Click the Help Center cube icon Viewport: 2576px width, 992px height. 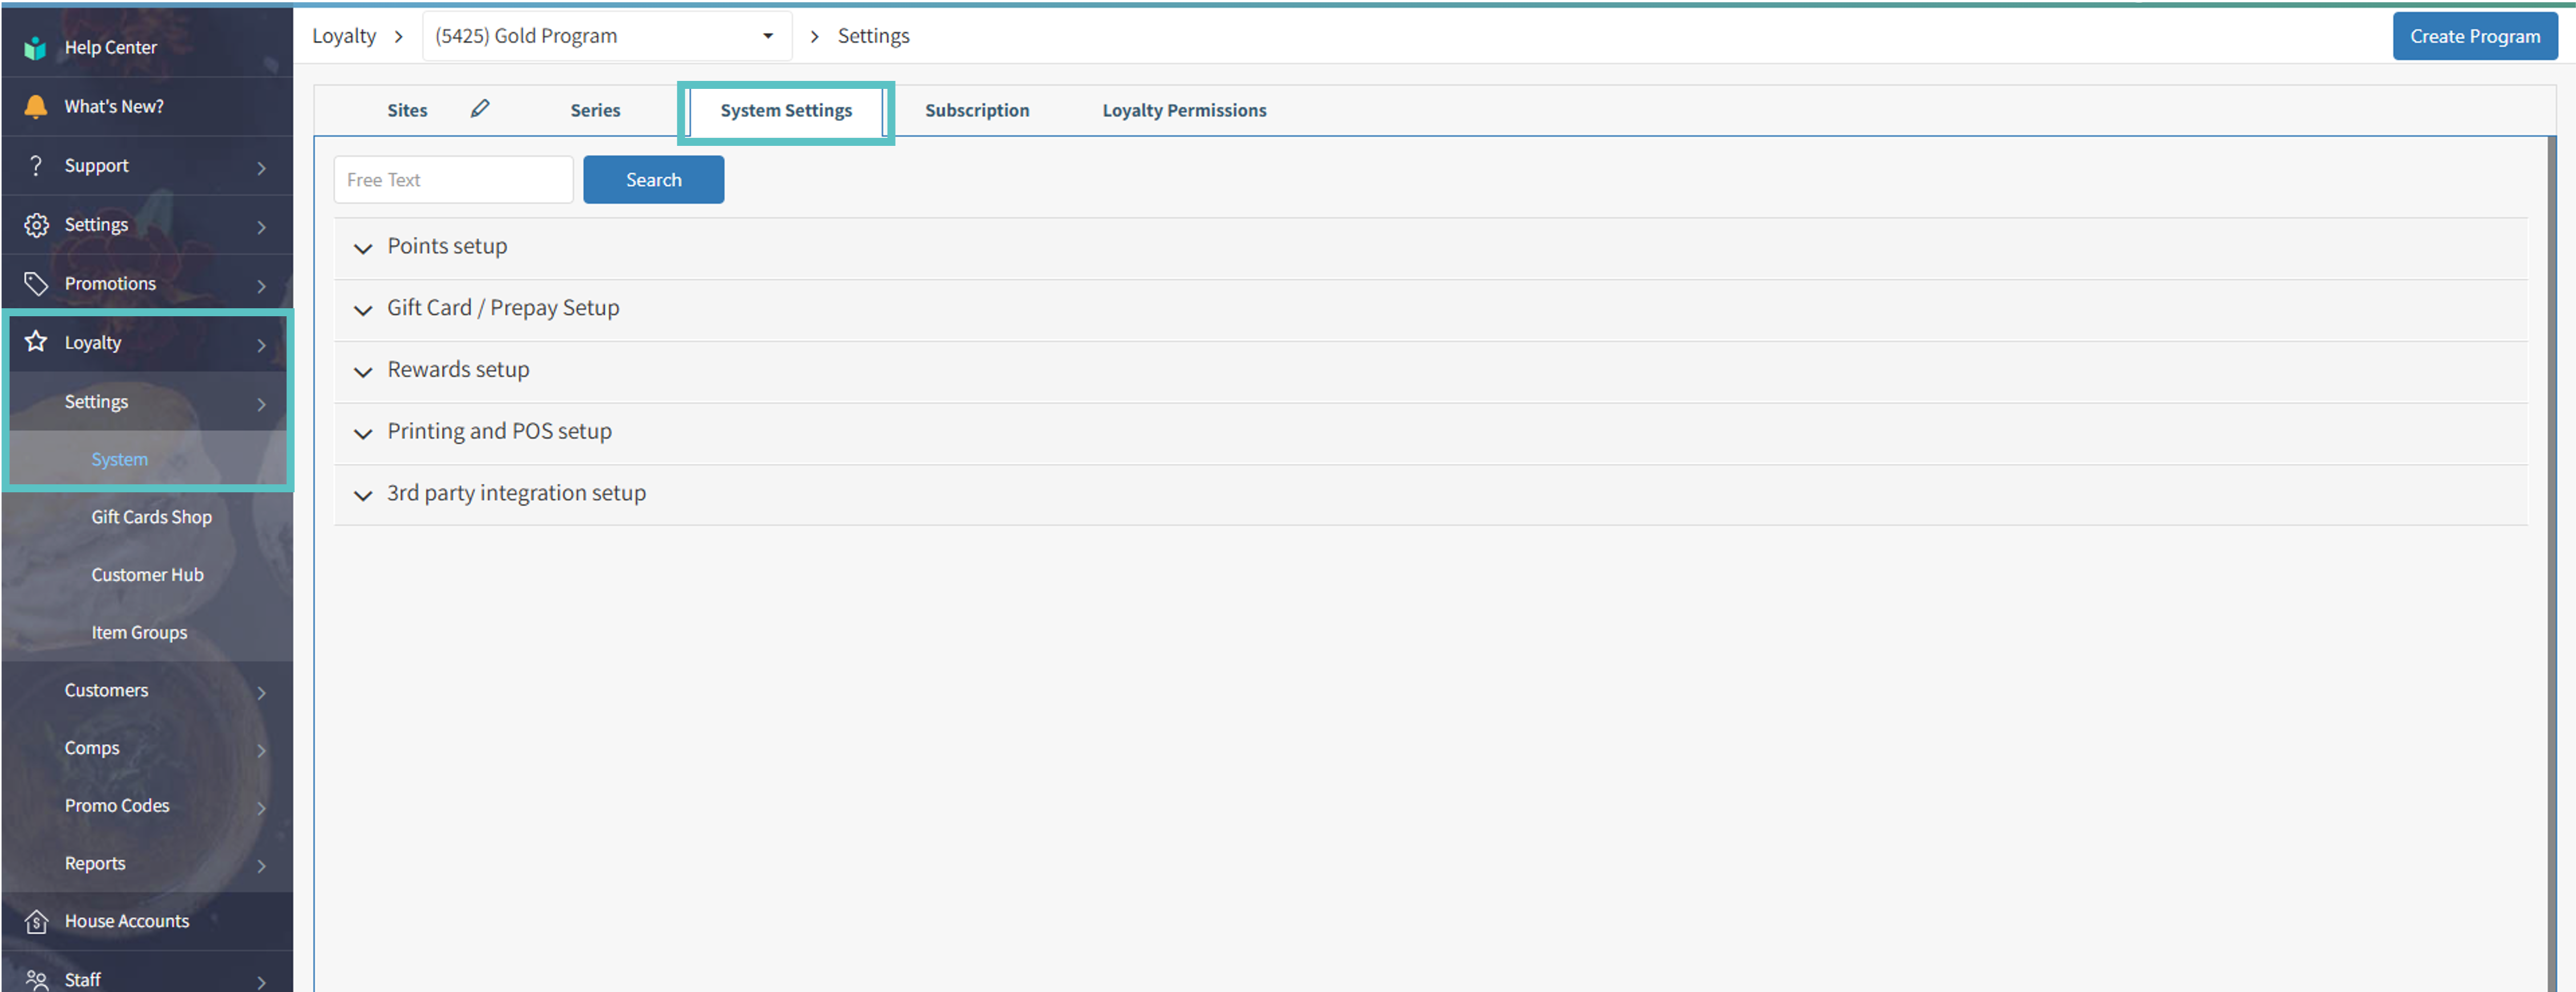(36, 48)
